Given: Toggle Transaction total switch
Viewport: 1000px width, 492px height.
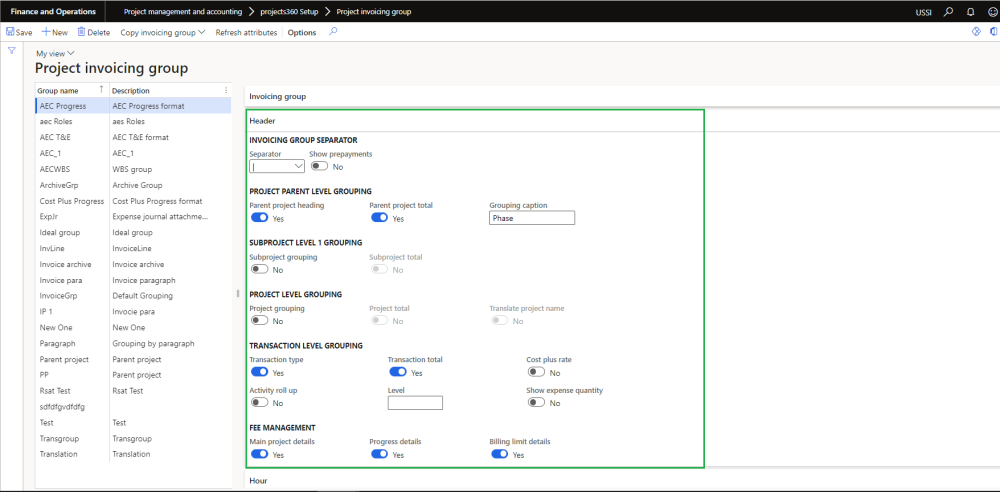Looking at the screenshot, I should (398, 372).
